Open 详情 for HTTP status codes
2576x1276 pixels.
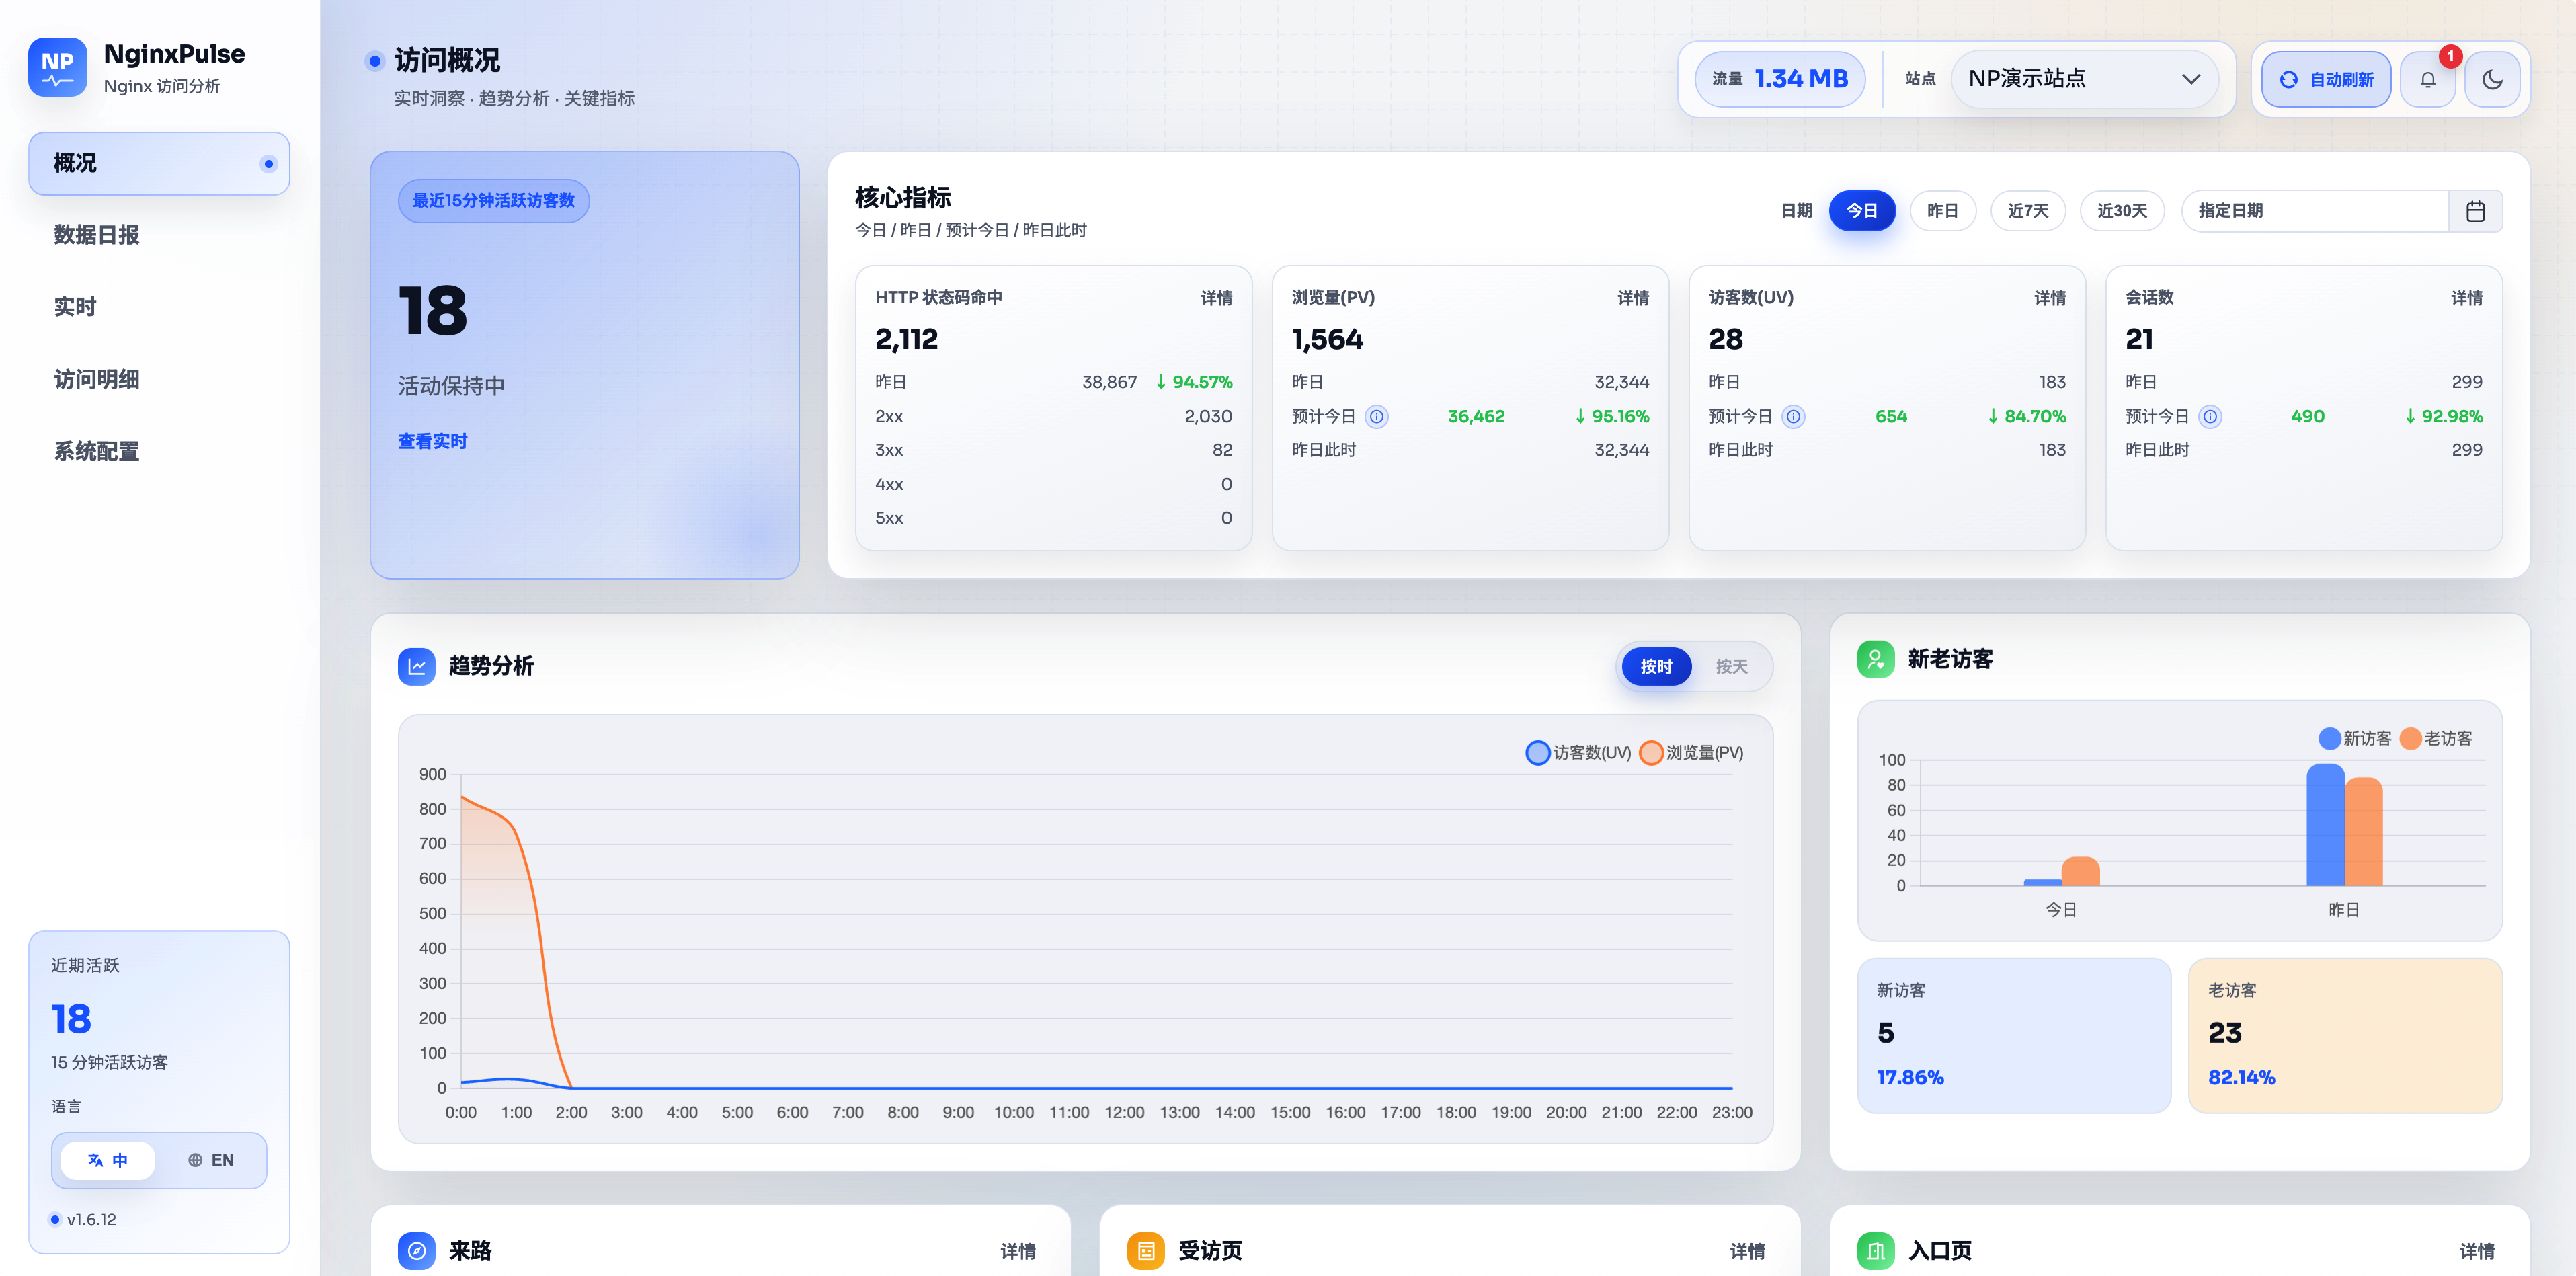(x=1216, y=298)
